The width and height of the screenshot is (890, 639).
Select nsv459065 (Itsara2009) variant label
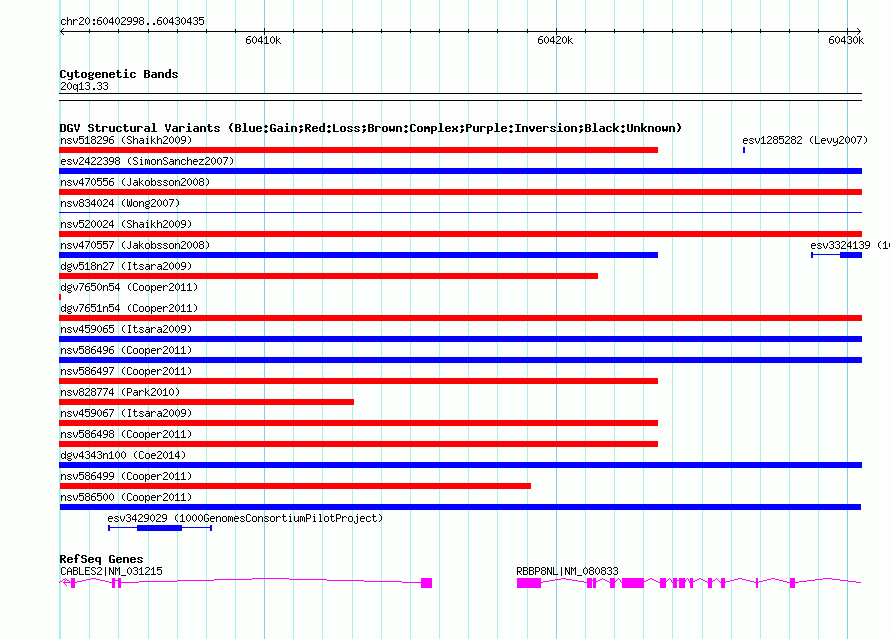pos(126,329)
